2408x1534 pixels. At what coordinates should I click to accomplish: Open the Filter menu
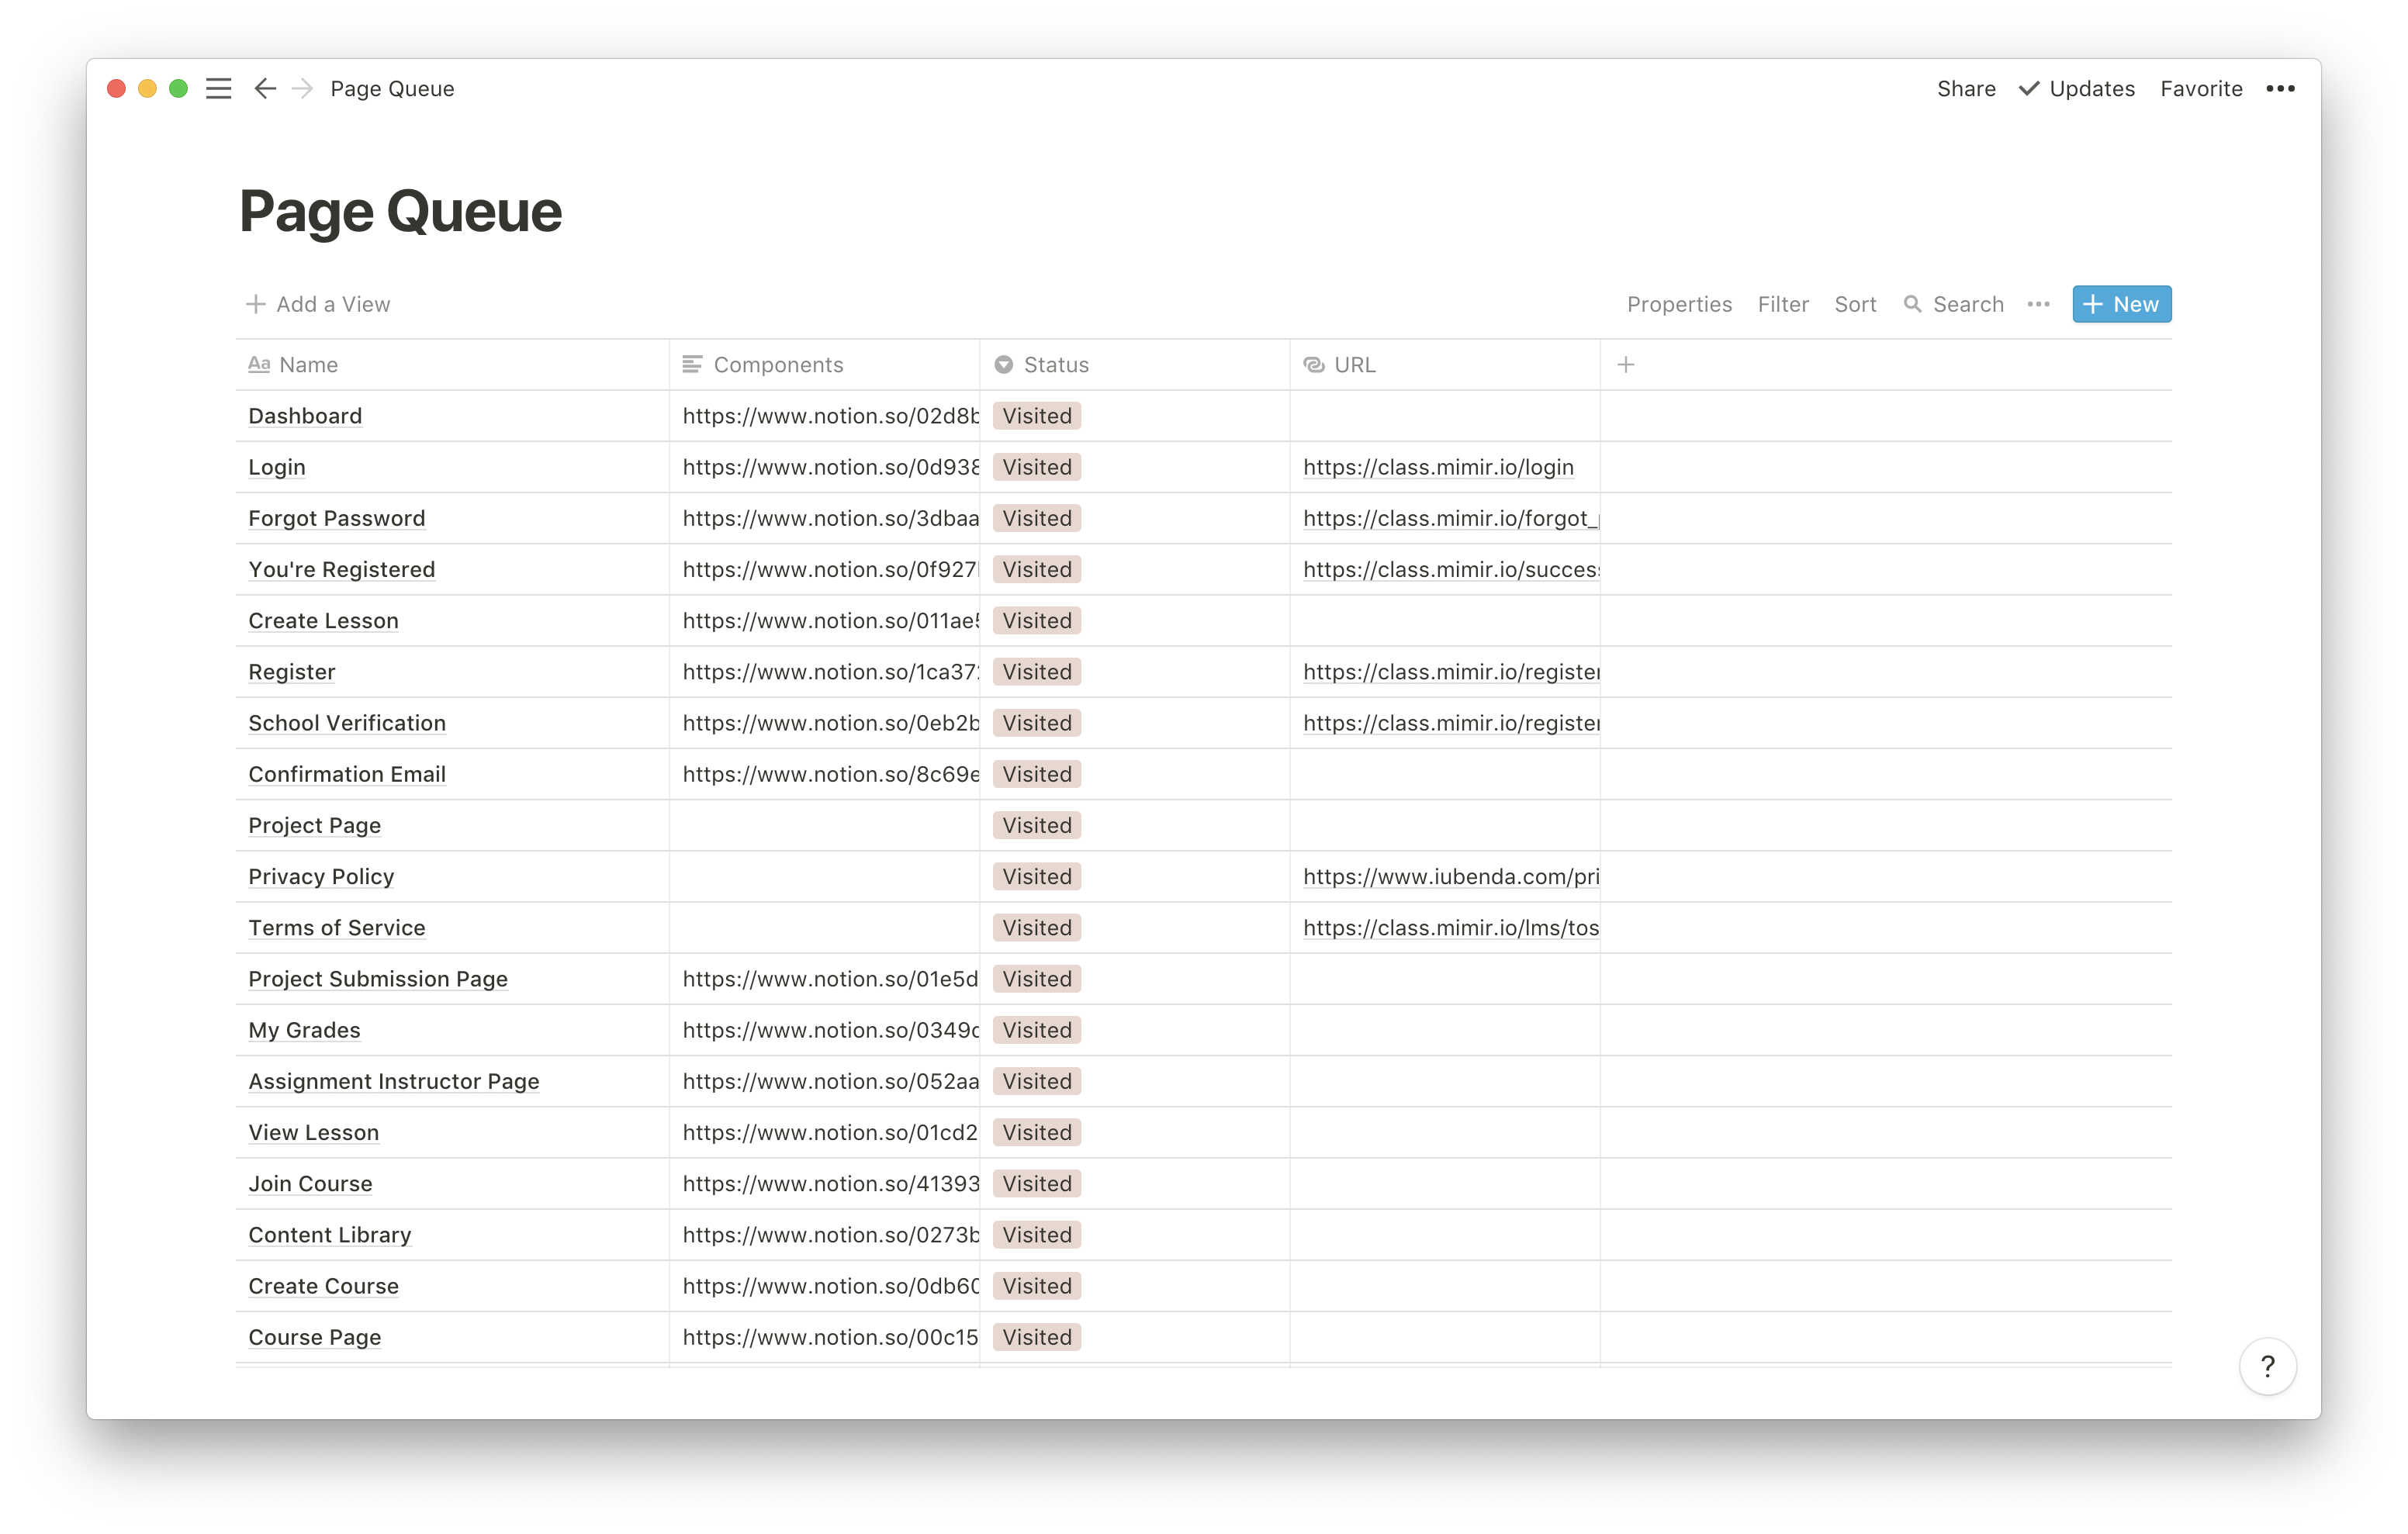click(1783, 304)
